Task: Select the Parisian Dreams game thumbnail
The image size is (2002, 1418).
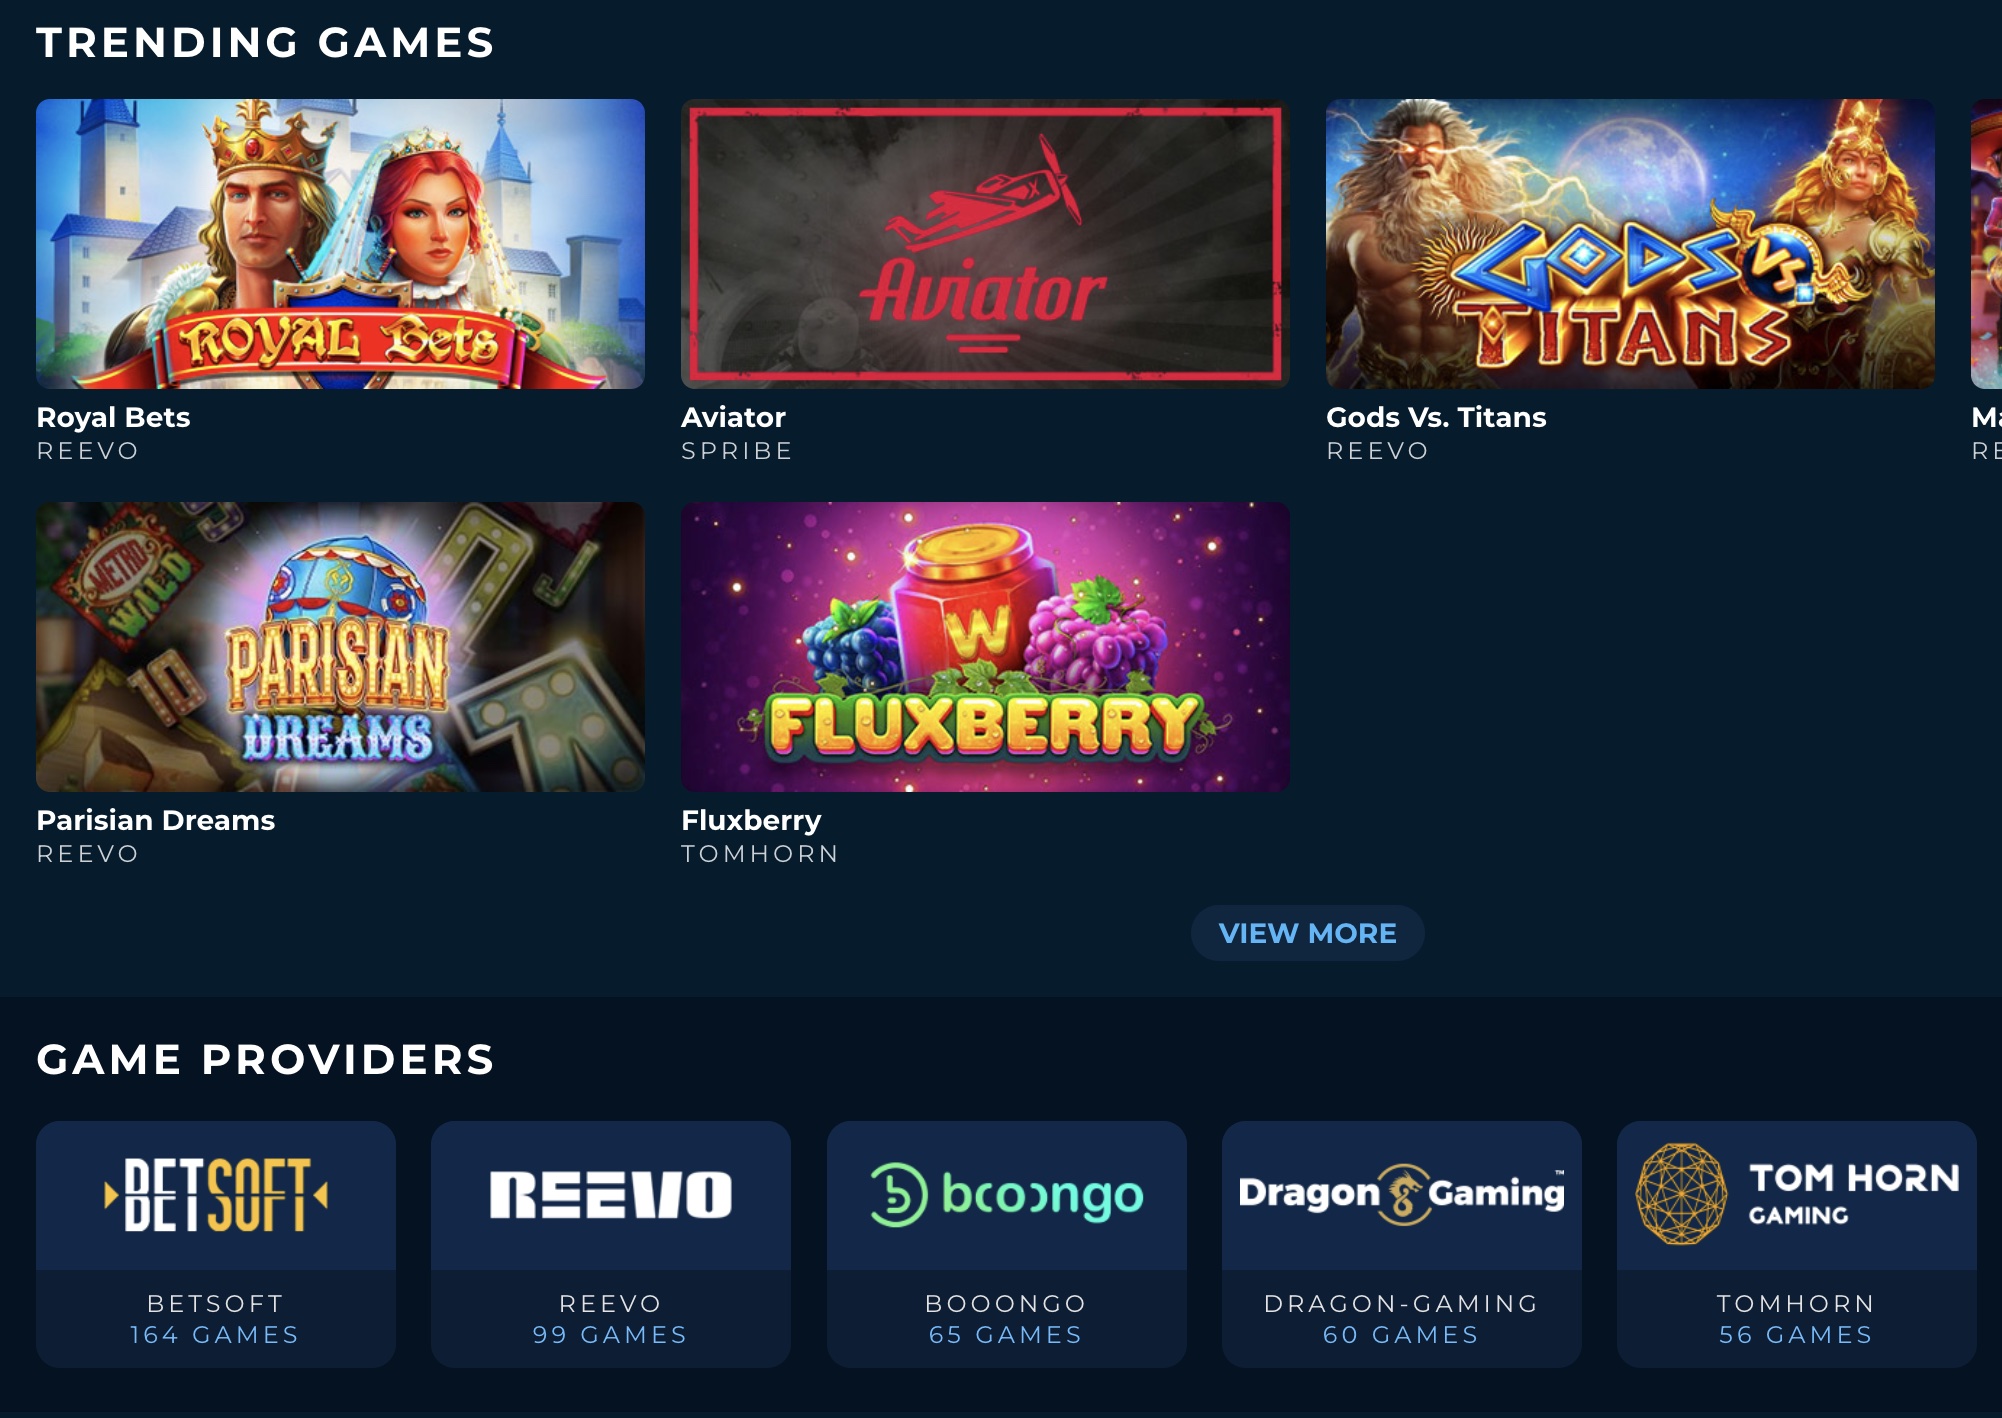Action: point(340,646)
